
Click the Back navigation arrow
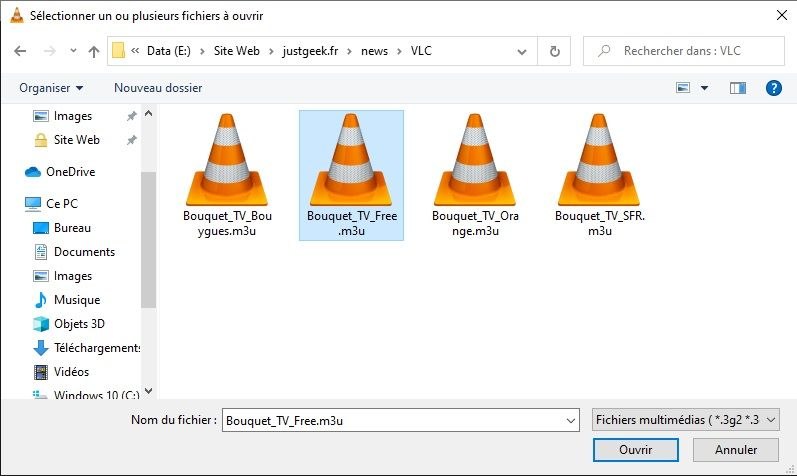pyautogui.click(x=20, y=51)
